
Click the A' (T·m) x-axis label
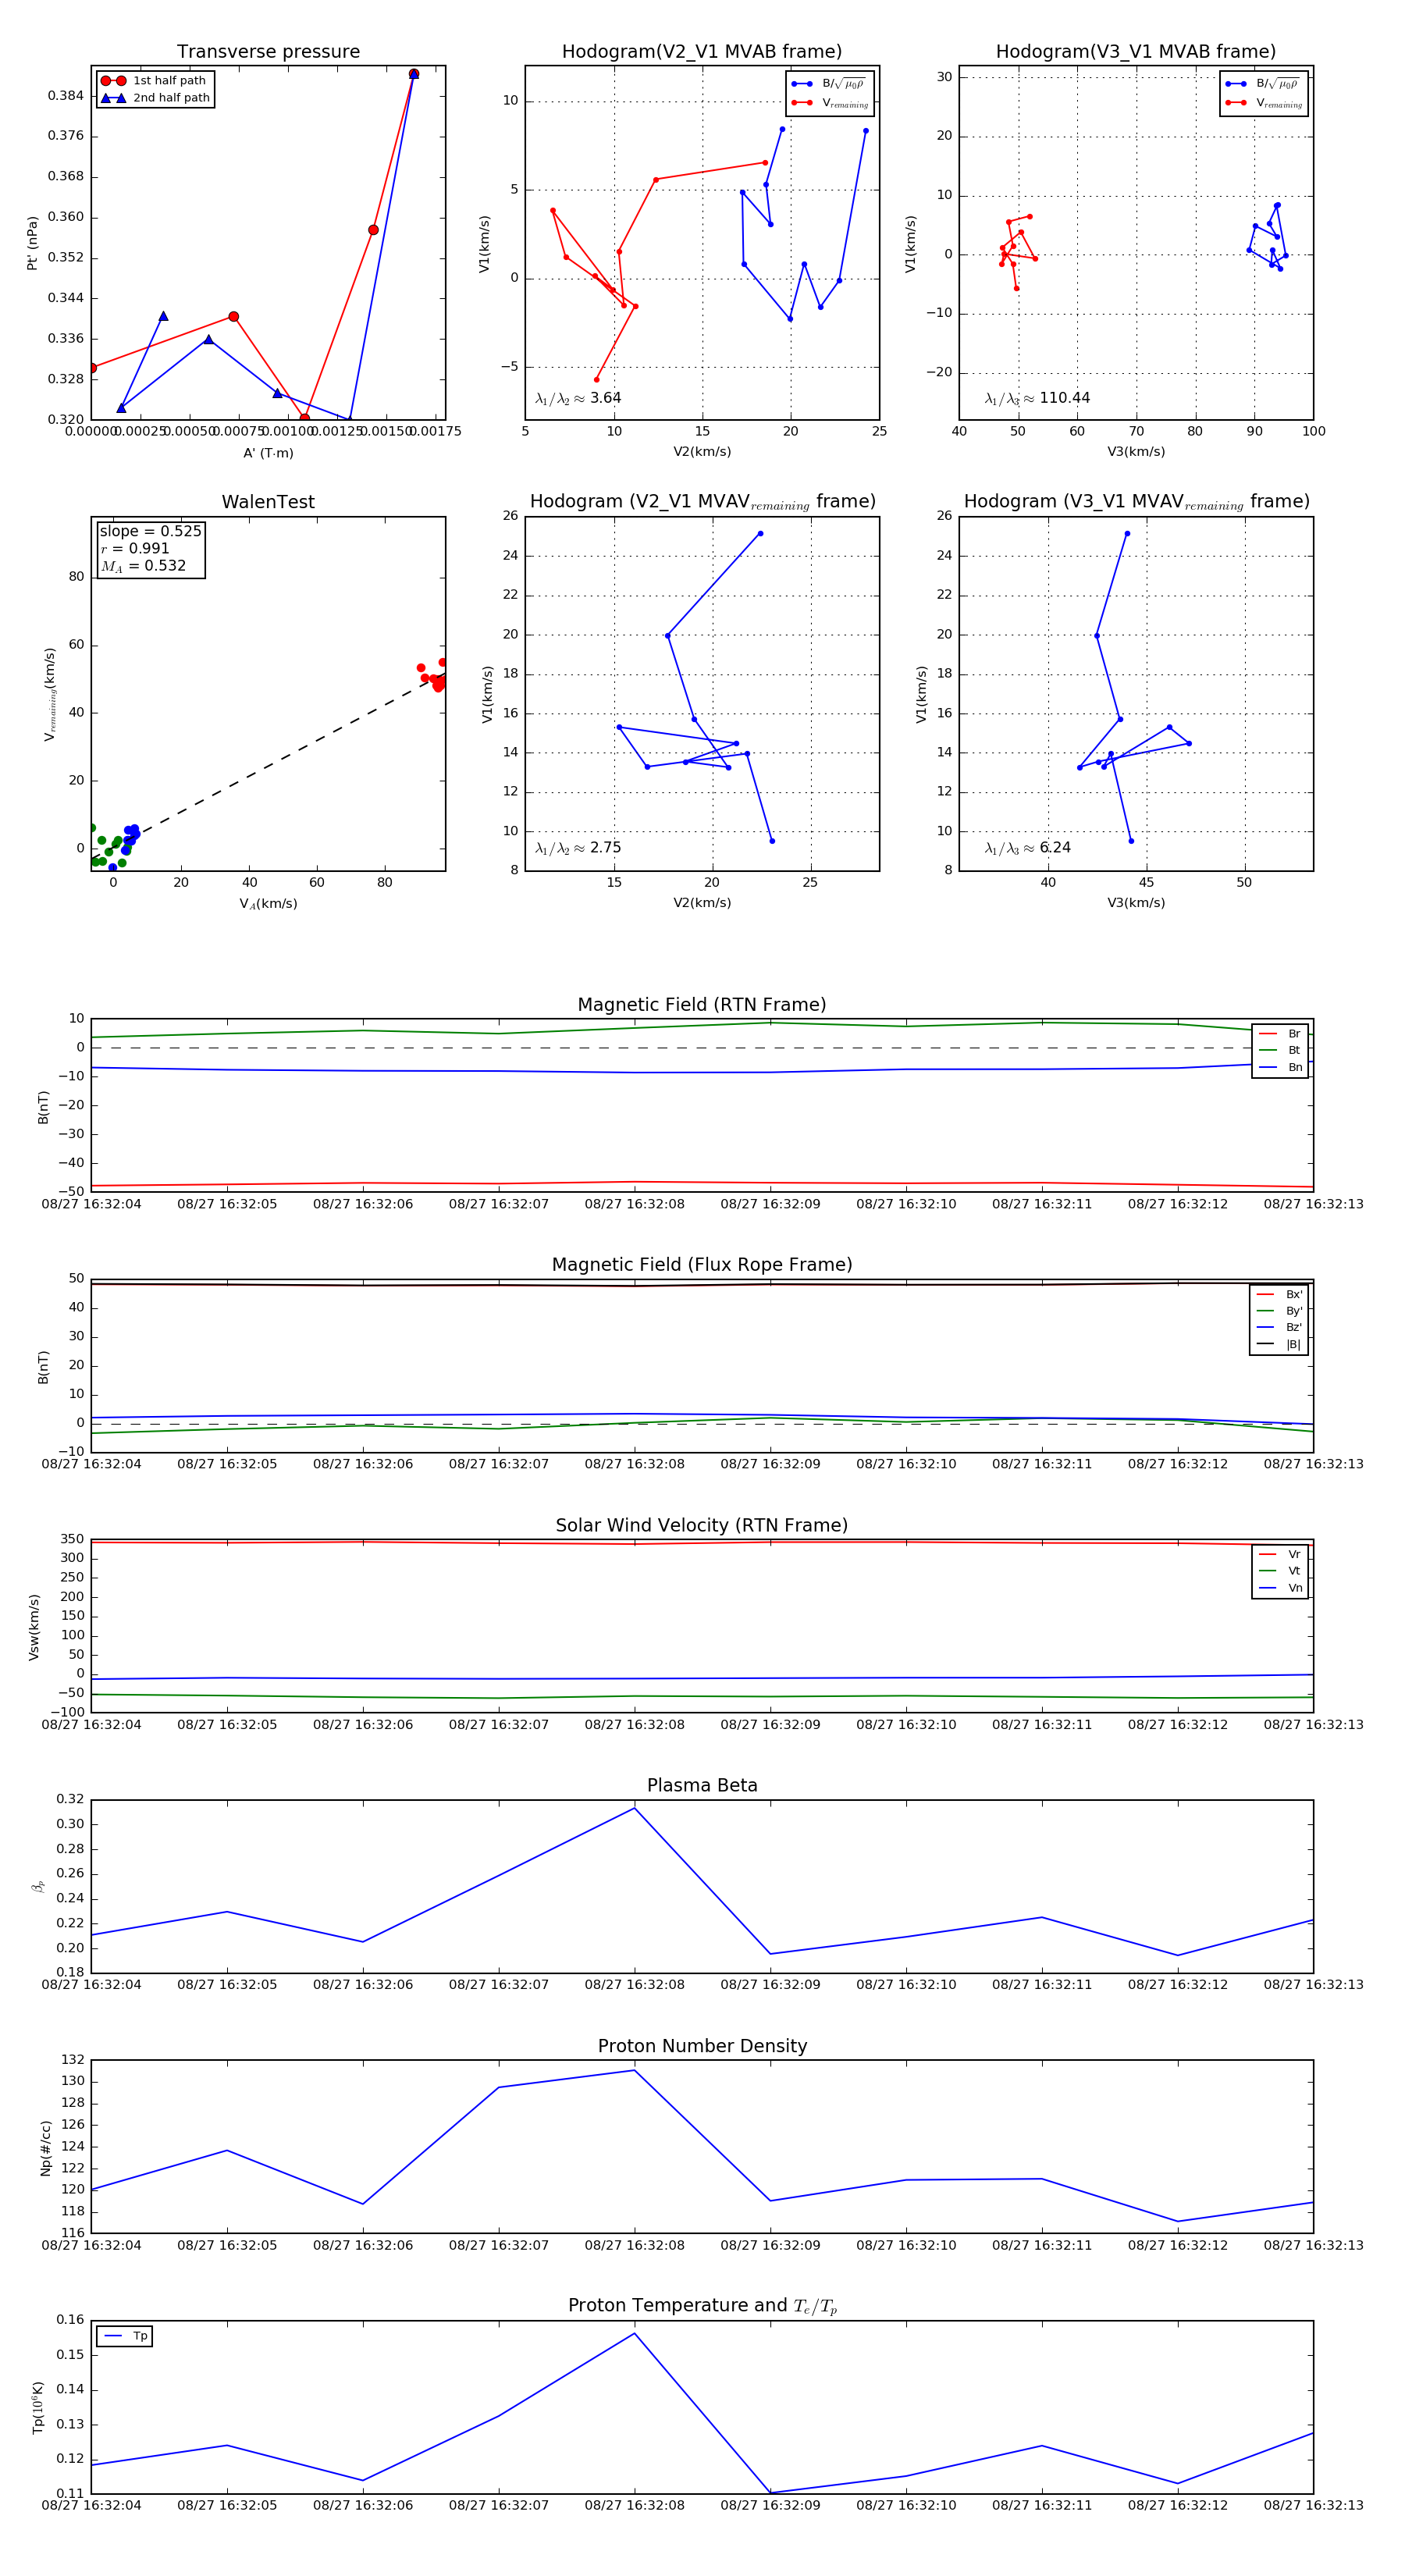click(268, 453)
